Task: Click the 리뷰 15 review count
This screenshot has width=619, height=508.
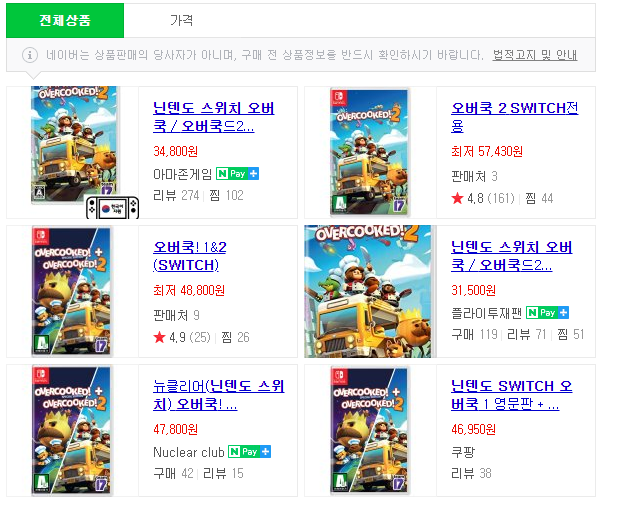Action: pyautogui.click(x=223, y=473)
